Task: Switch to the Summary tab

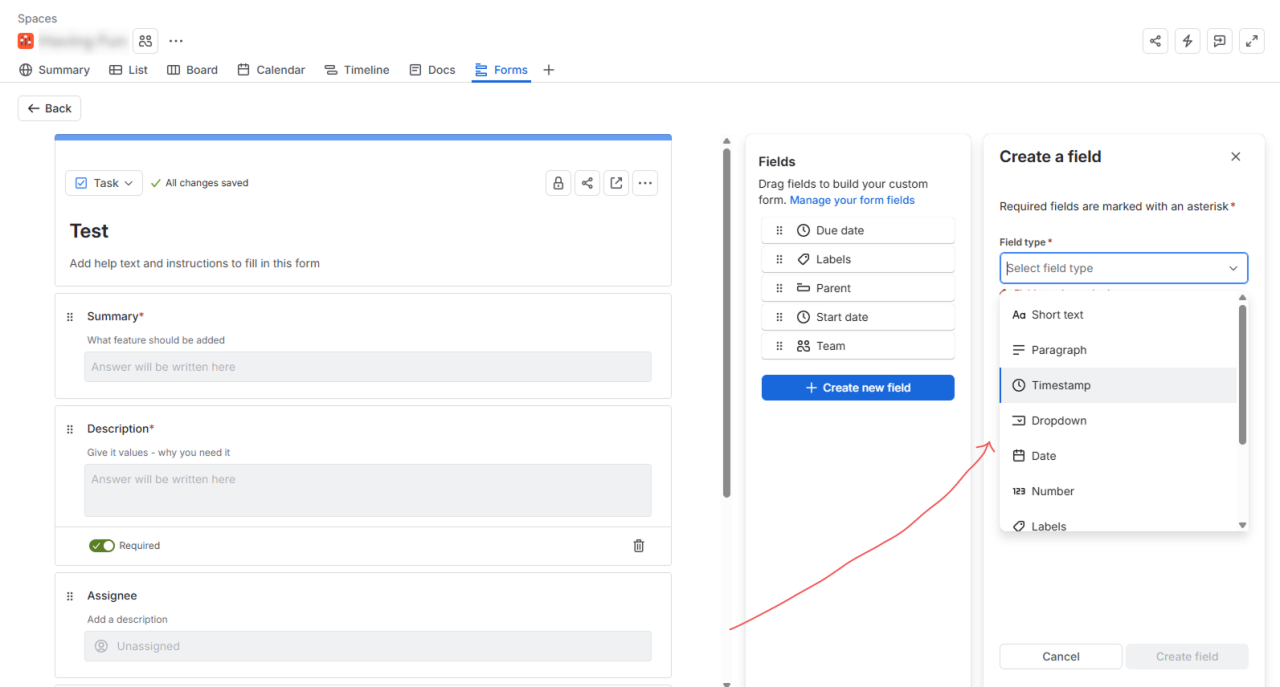Action: pyautogui.click(x=54, y=70)
